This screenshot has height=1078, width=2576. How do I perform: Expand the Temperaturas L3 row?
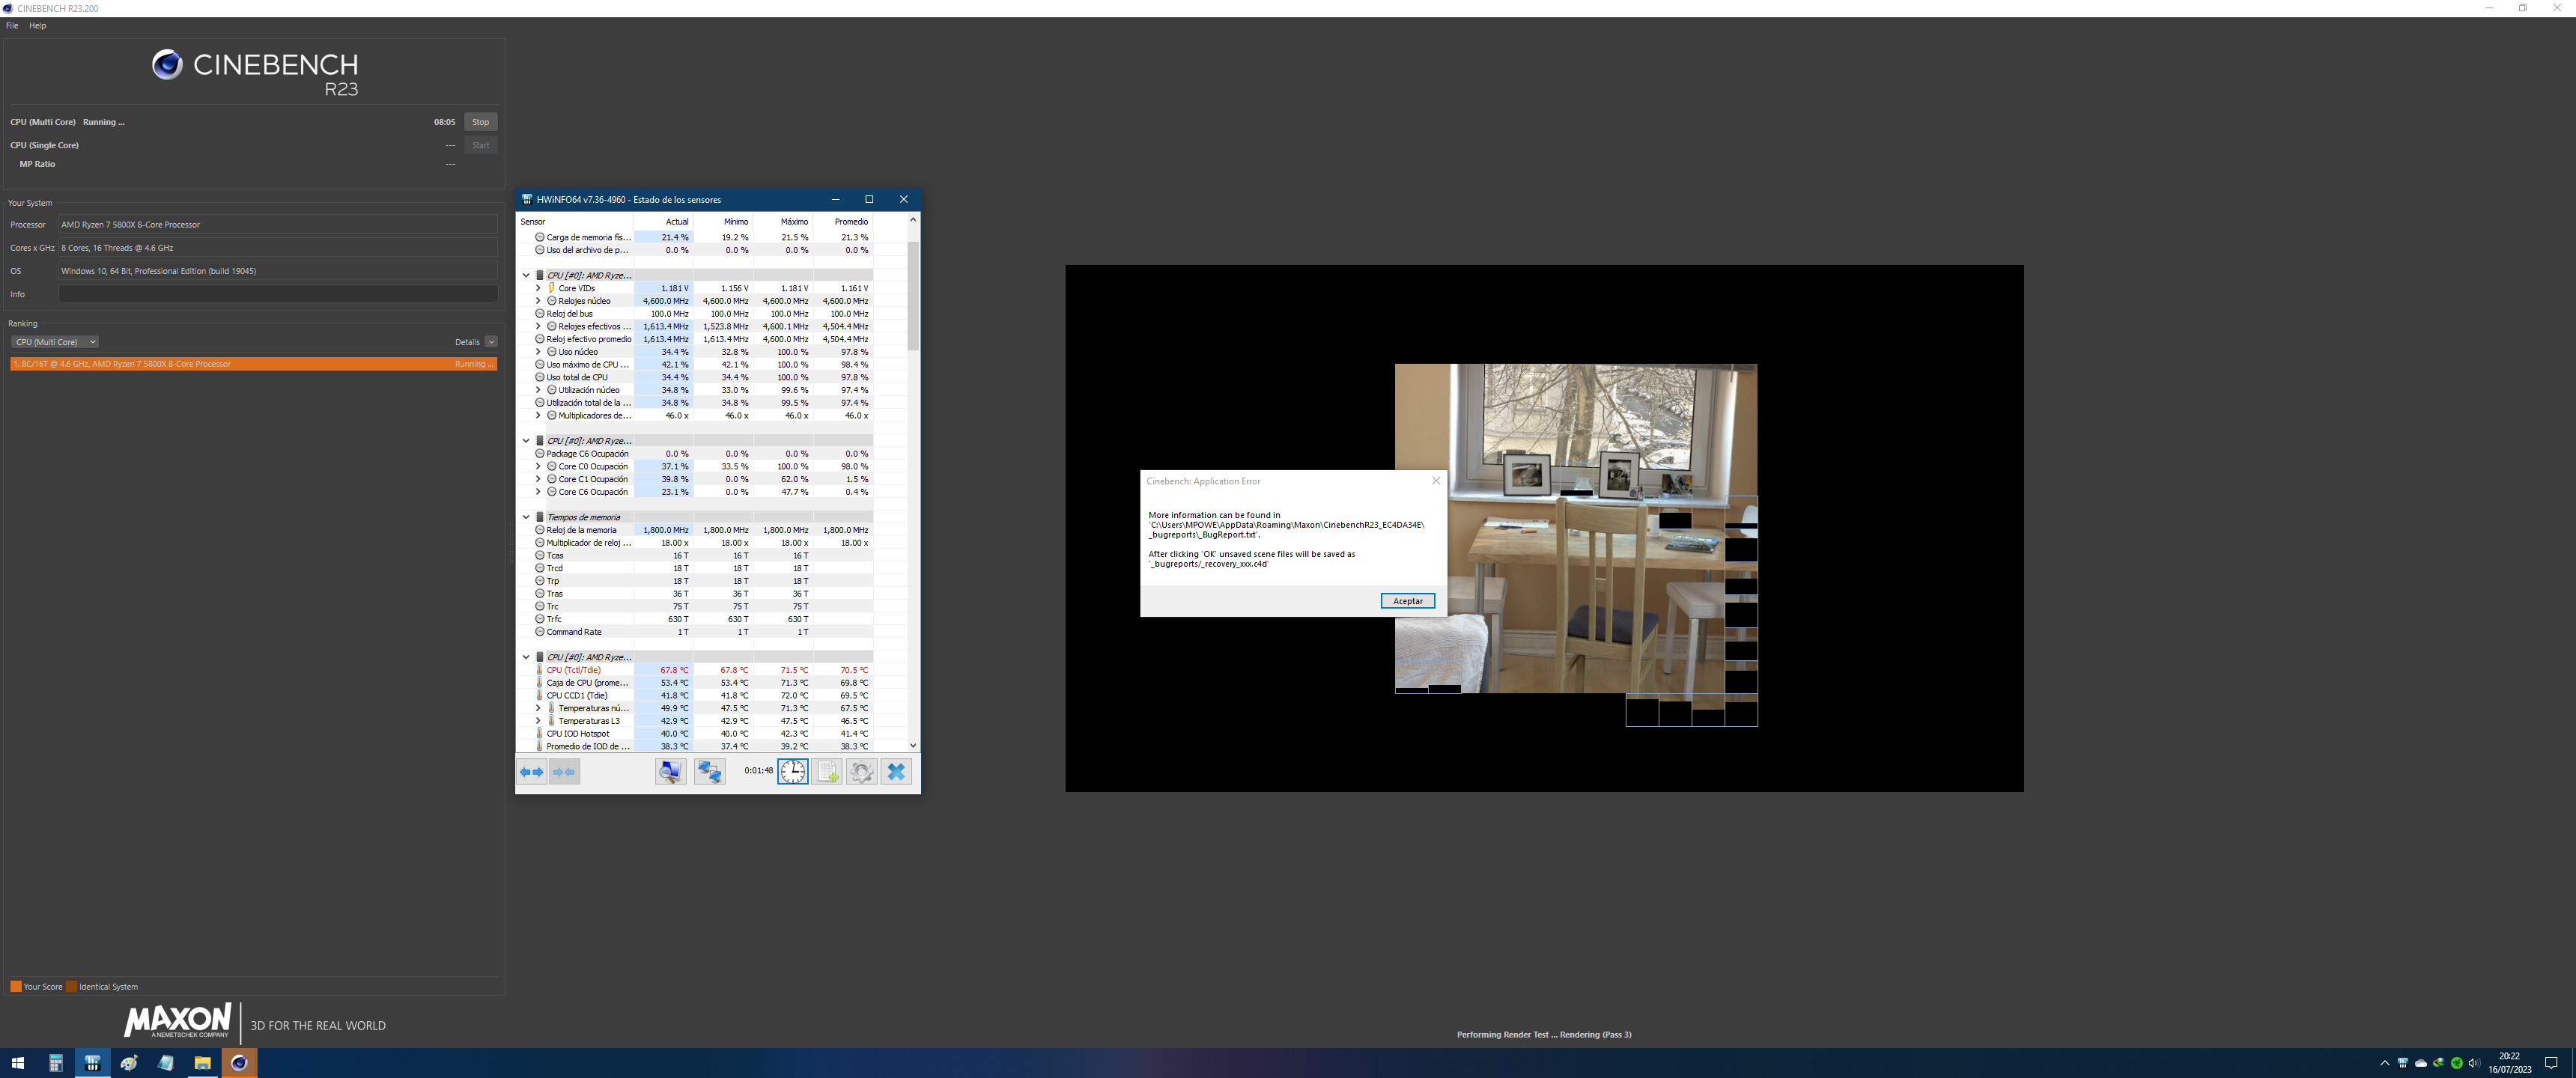point(538,721)
